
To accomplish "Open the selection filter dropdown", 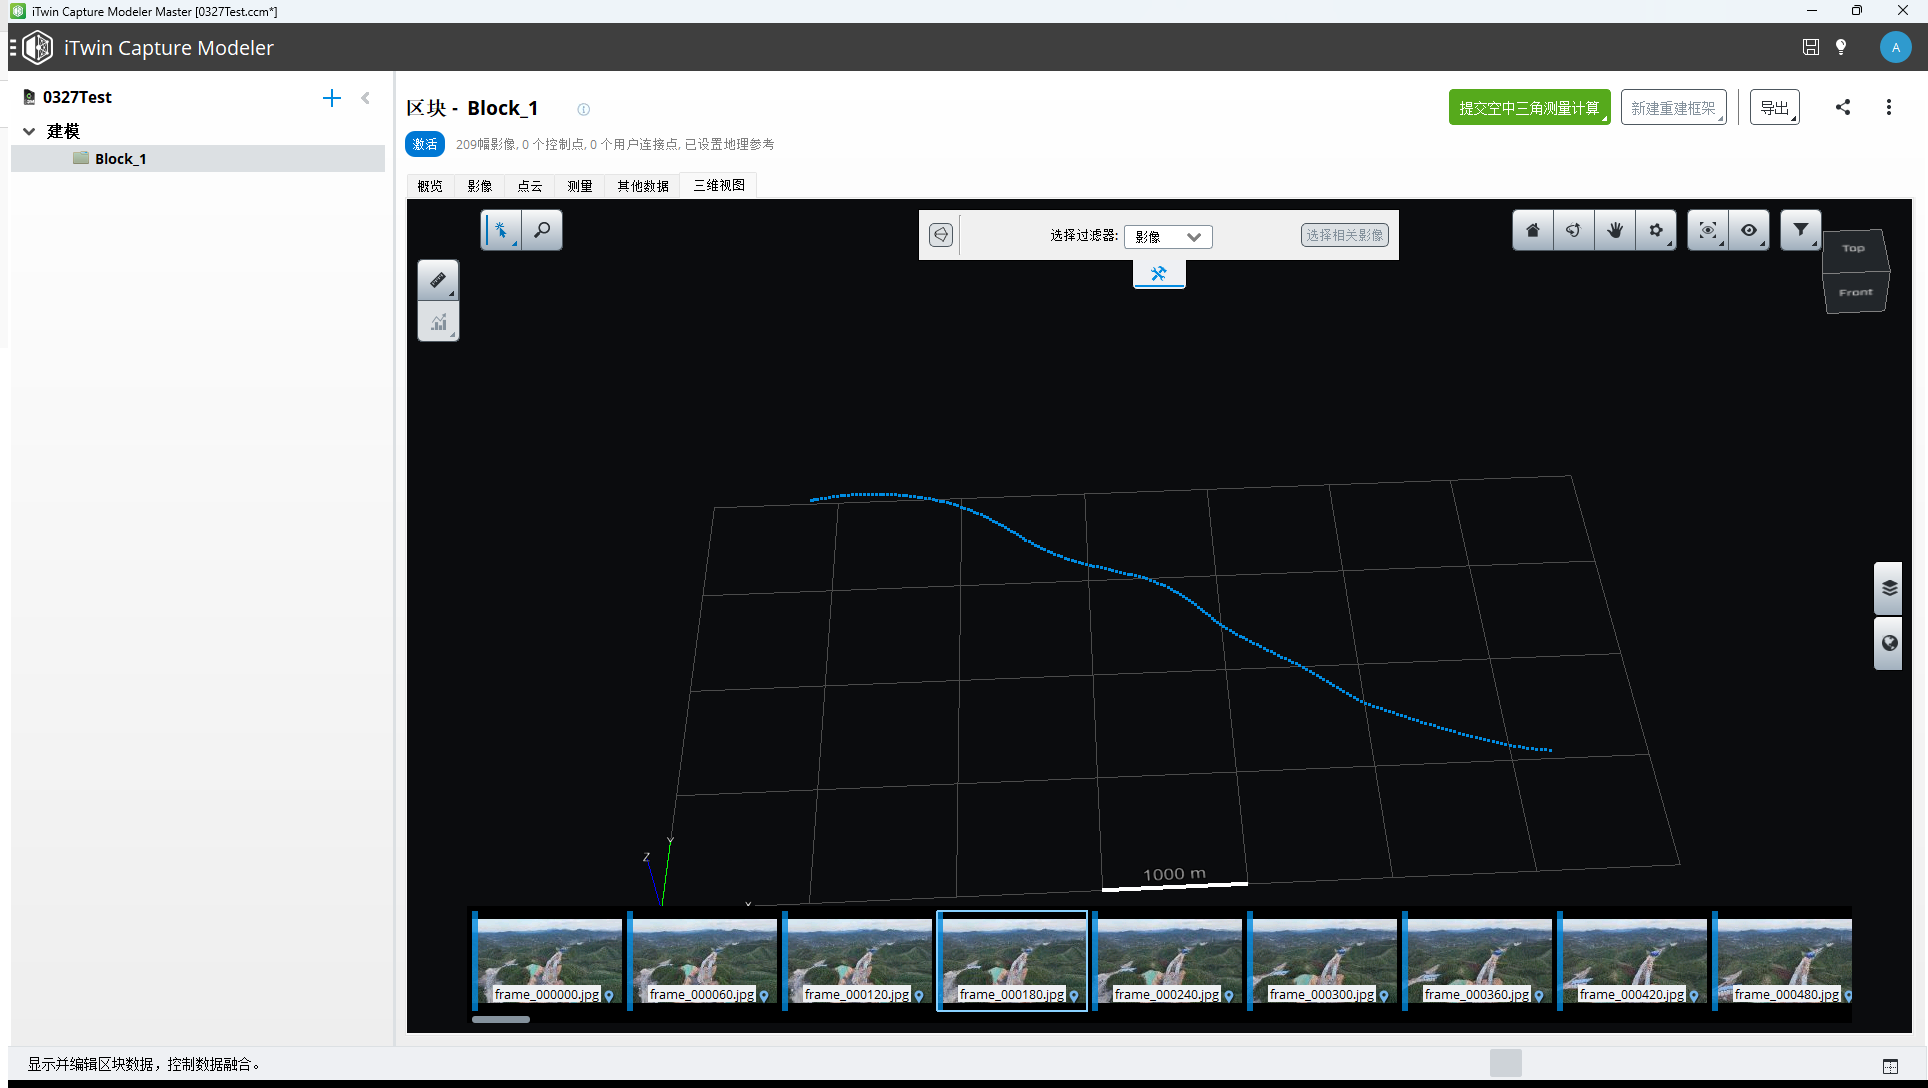I will (1167, 236).
